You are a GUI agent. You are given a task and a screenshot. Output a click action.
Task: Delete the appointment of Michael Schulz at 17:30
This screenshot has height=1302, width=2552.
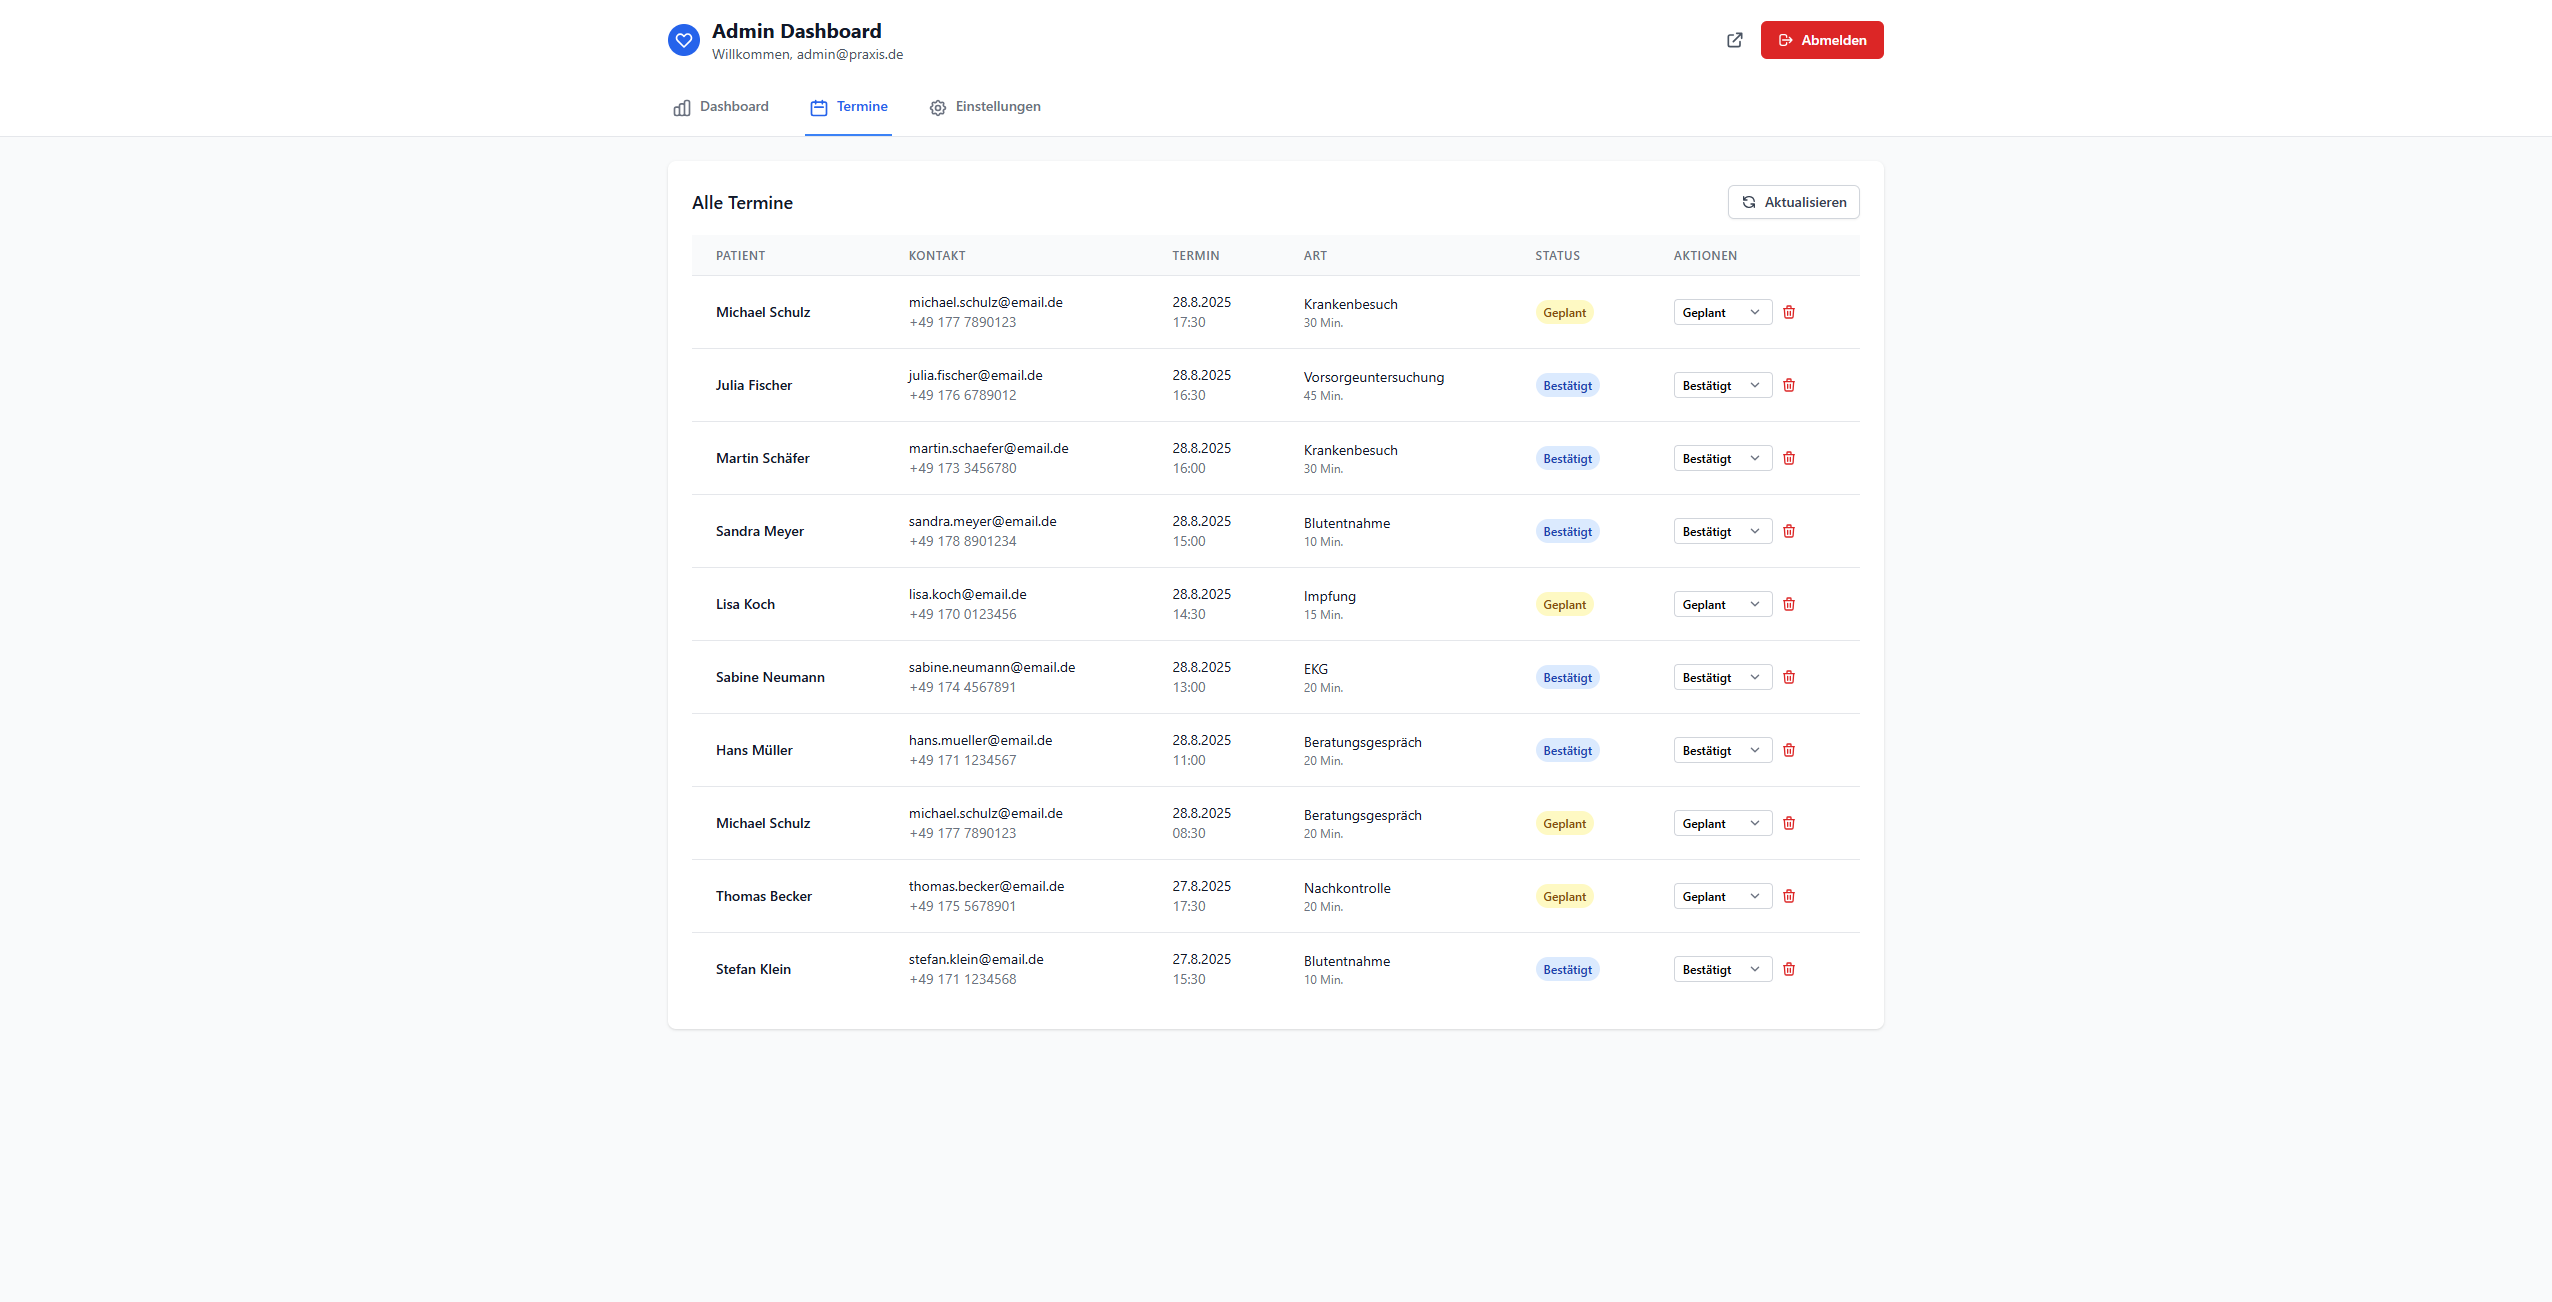coord(1788,312)
